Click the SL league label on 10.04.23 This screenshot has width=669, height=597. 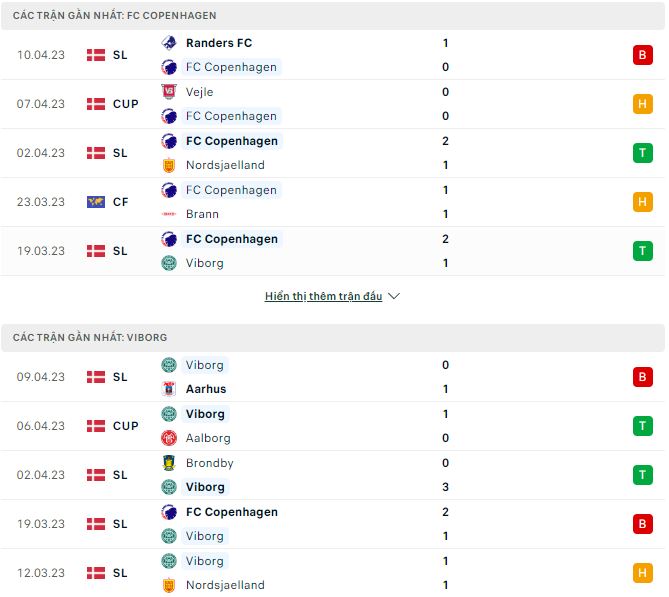[x=120, y=55]
